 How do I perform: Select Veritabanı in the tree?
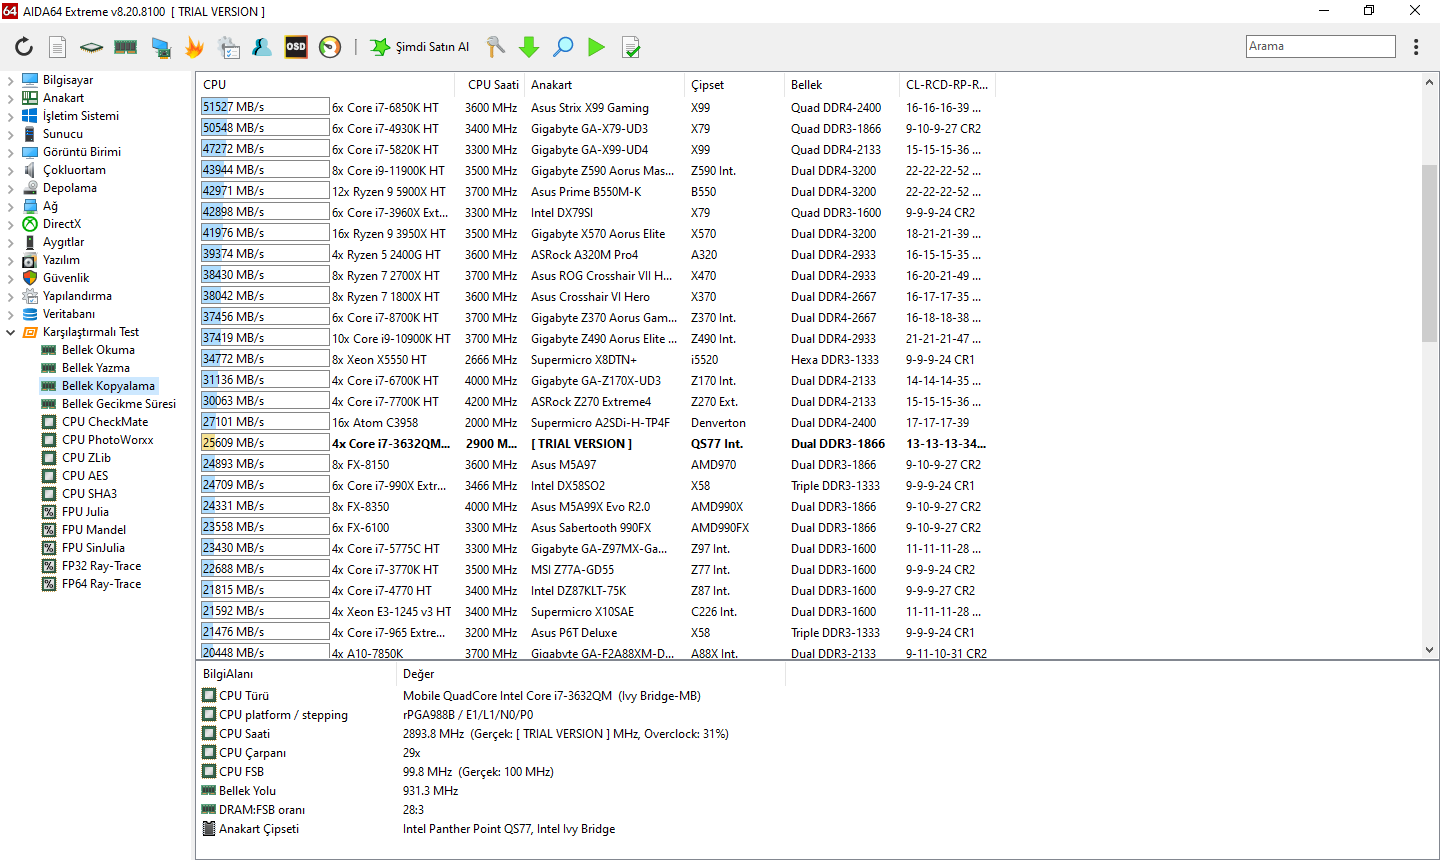69,314
